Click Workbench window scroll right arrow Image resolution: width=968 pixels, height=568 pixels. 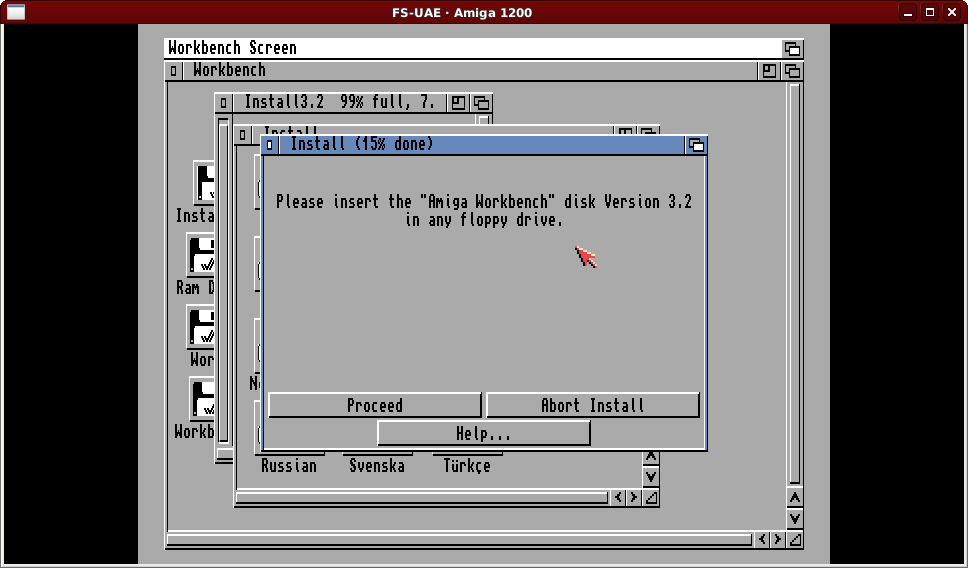(x=777, y=540)
